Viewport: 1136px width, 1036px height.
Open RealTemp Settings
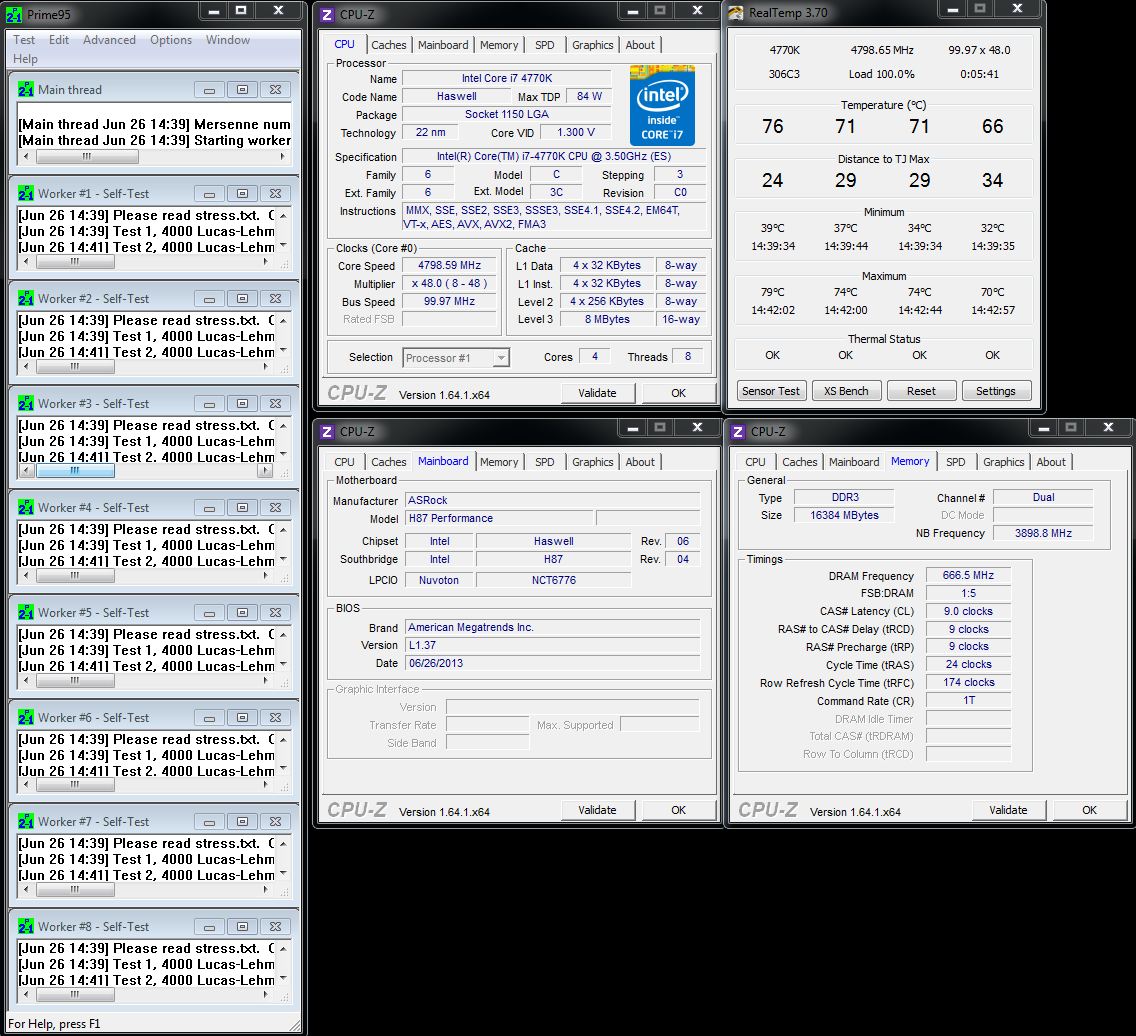(x=996, y=391)
